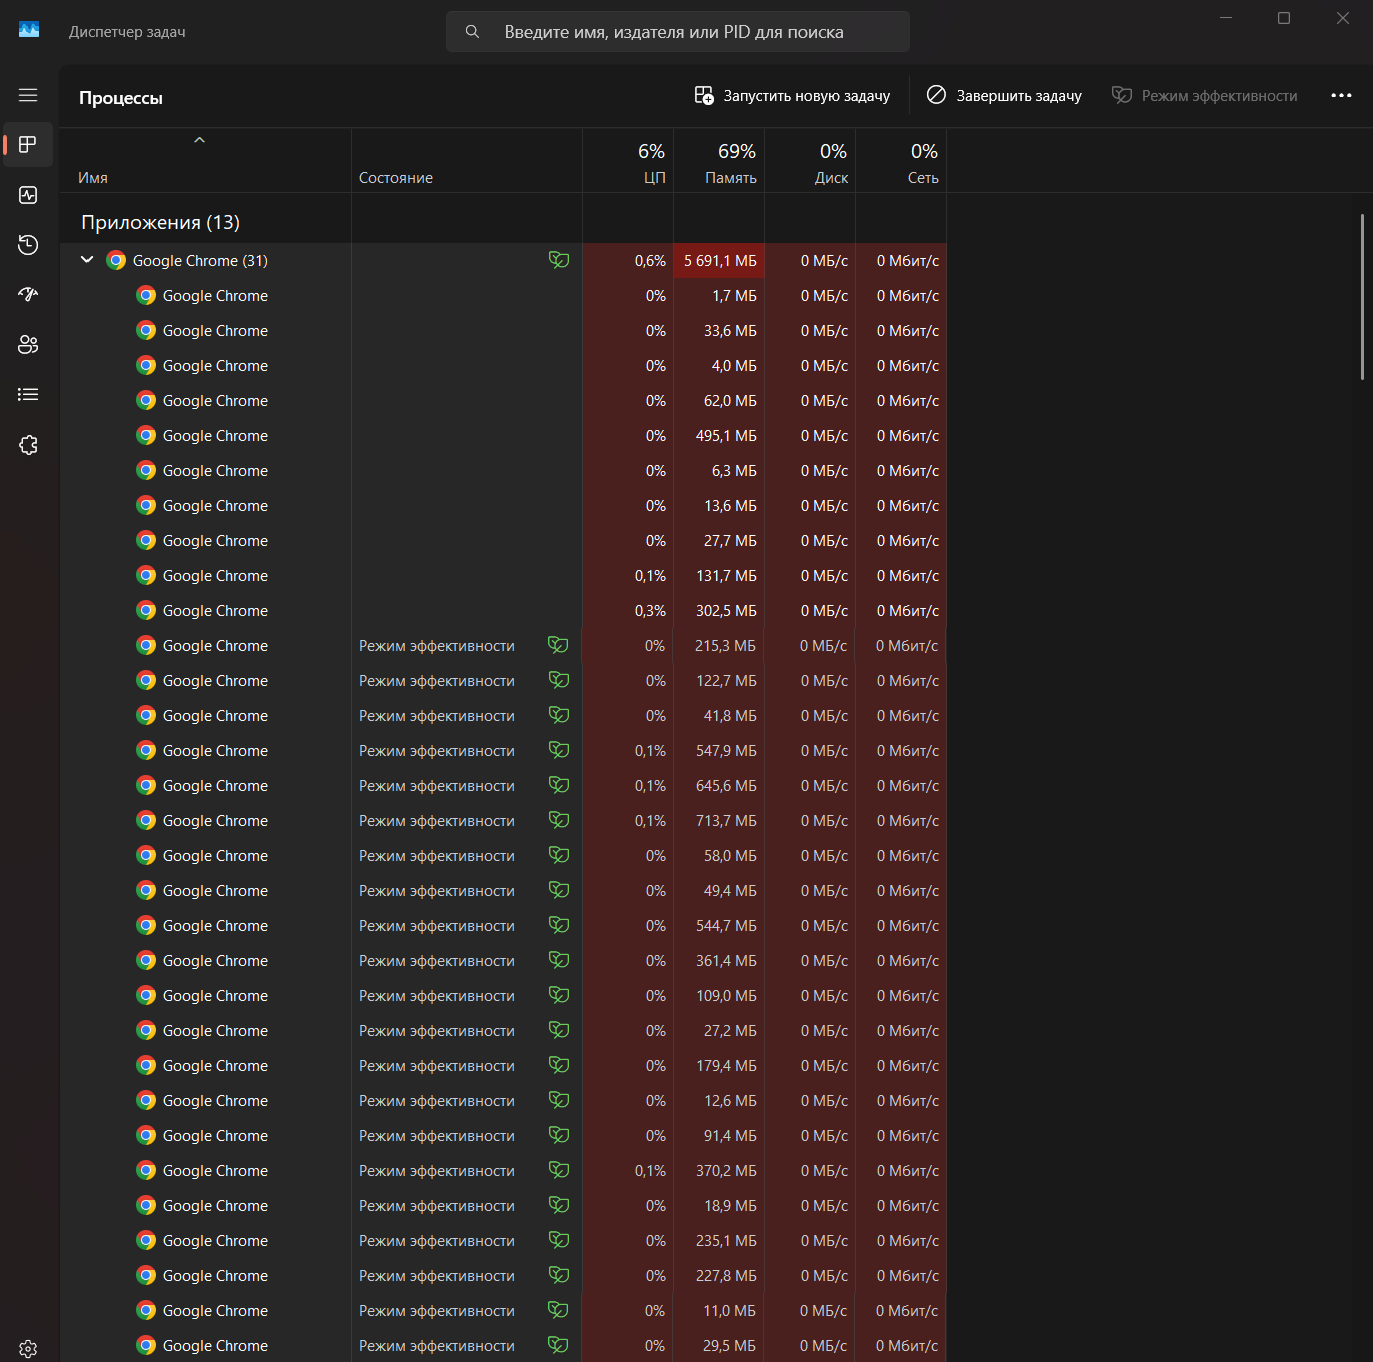This screenshot has width=1373, height=1362.
Task: Select the Chrome process using 235,1 МБ
Action: [x=504, y=1241]
